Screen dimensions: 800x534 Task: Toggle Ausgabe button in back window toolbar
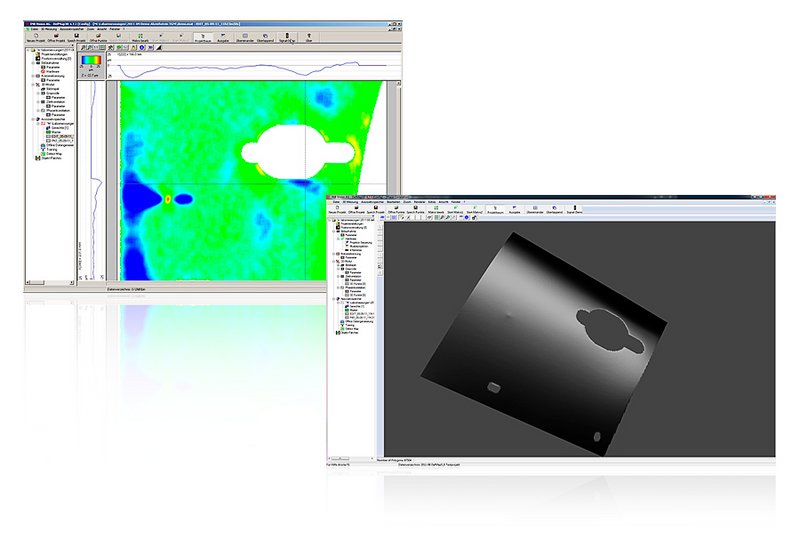[223, 37]
